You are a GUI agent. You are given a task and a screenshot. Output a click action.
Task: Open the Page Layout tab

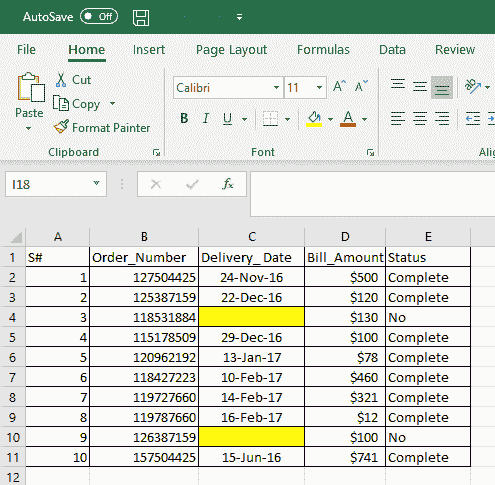point(231,50)
